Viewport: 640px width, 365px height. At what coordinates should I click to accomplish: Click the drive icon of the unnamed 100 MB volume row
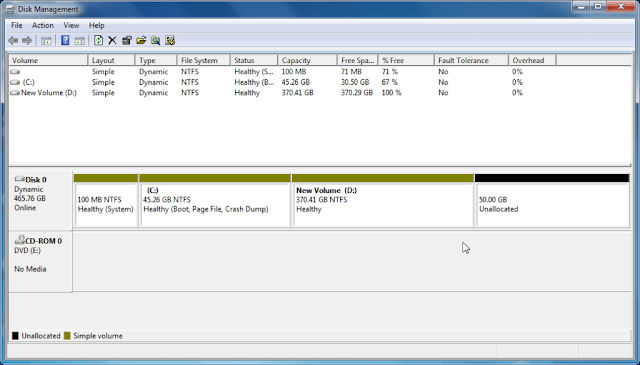[x=15, y=72]
